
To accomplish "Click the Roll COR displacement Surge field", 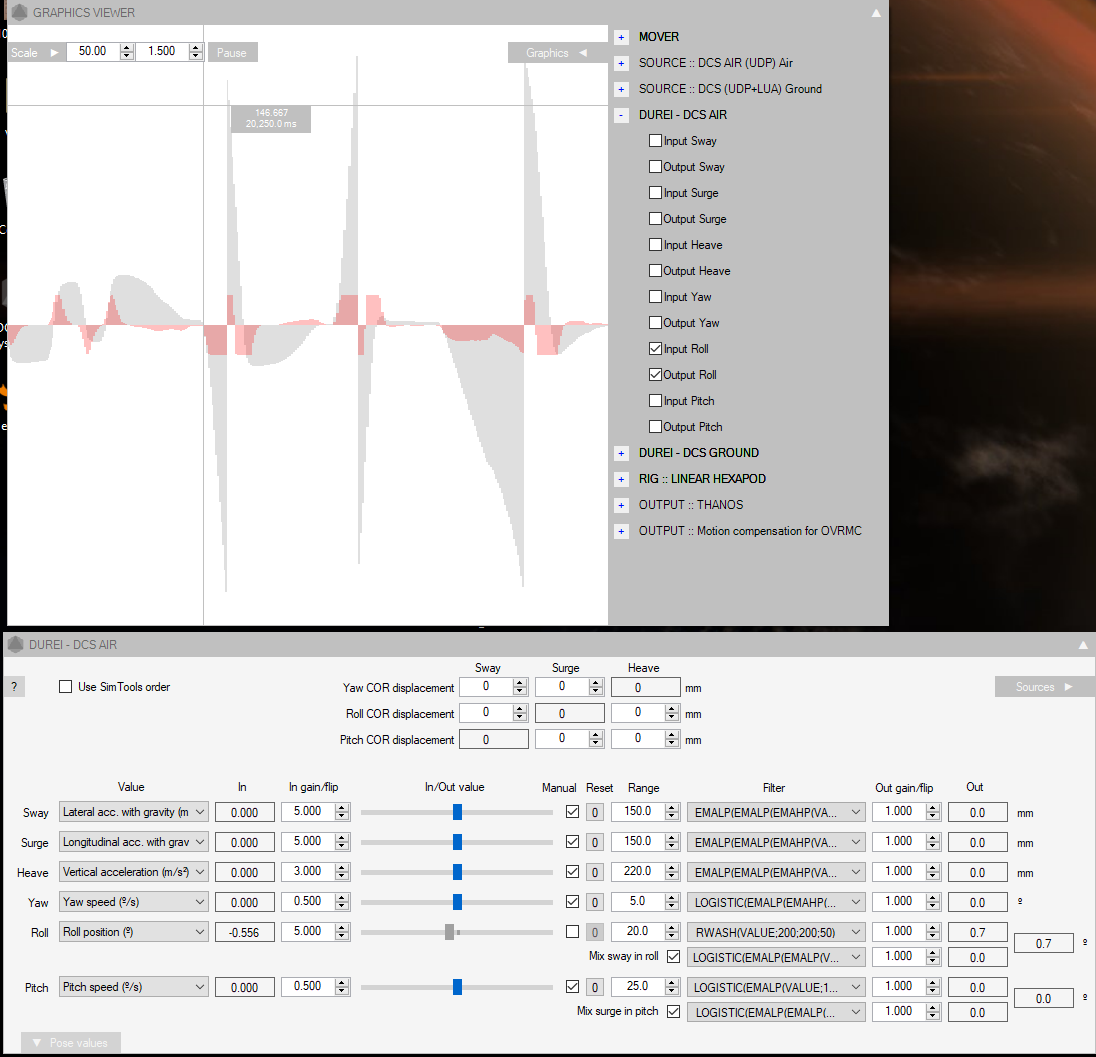I will [570, 713].
